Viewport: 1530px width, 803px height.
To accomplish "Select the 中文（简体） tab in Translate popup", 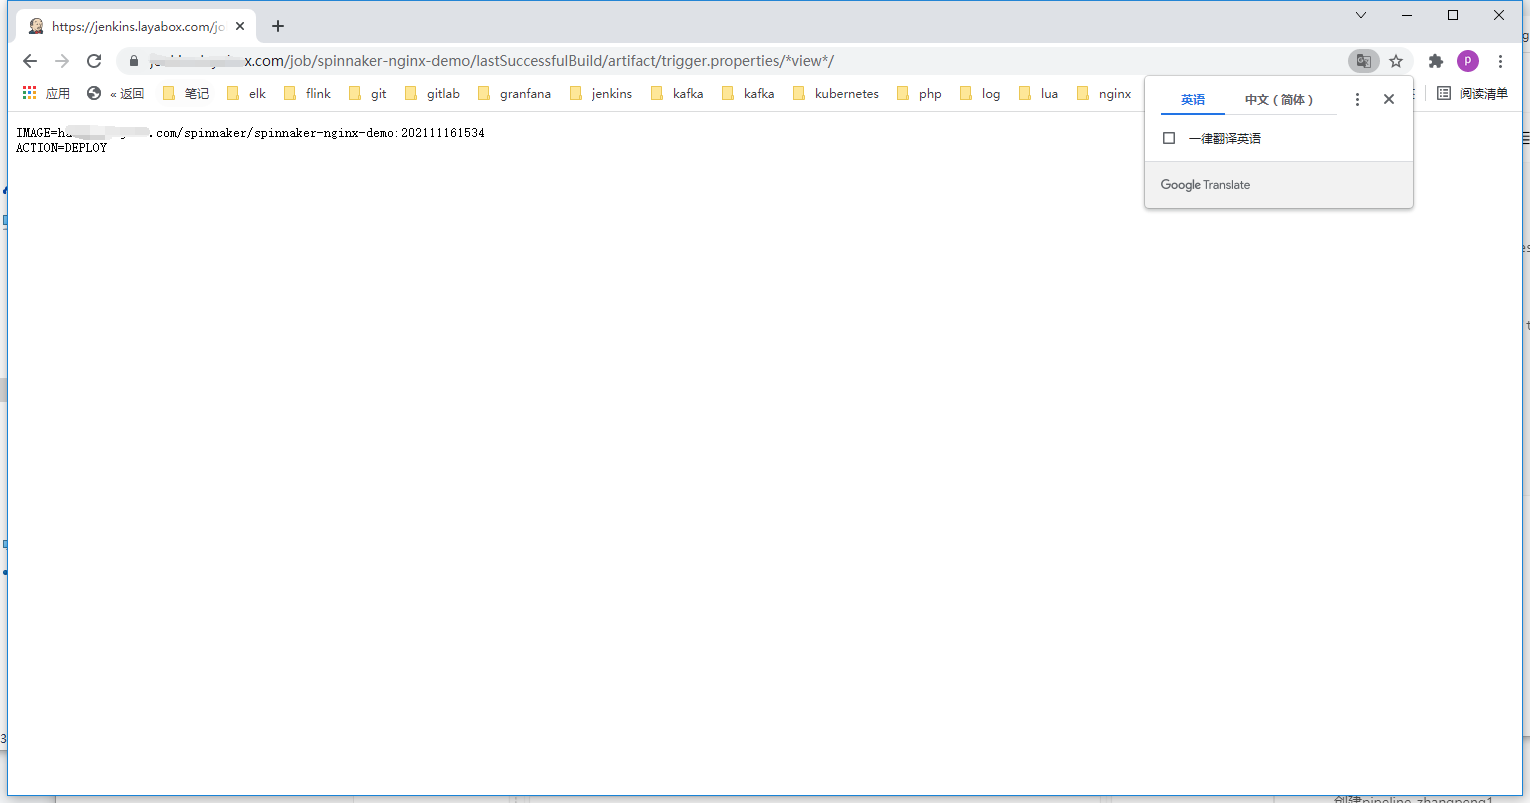I will point(1279,99).
